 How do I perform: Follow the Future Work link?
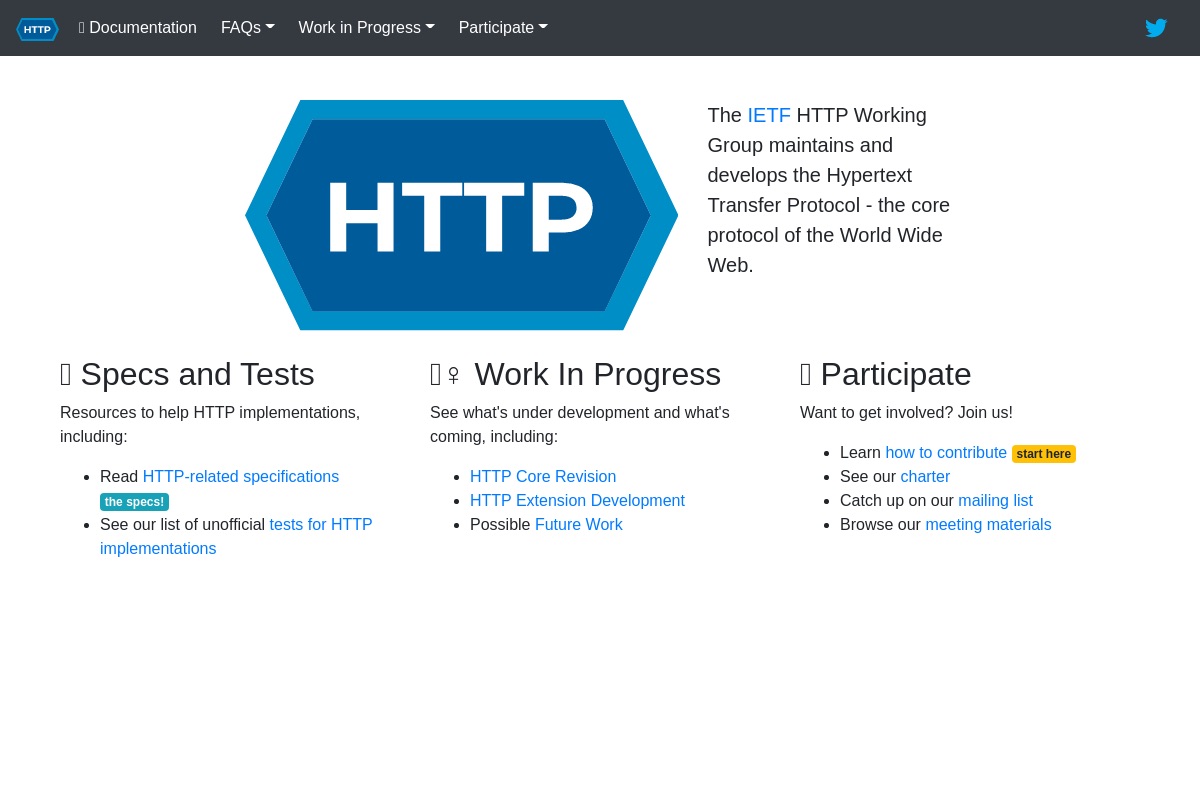coord(579,525)
